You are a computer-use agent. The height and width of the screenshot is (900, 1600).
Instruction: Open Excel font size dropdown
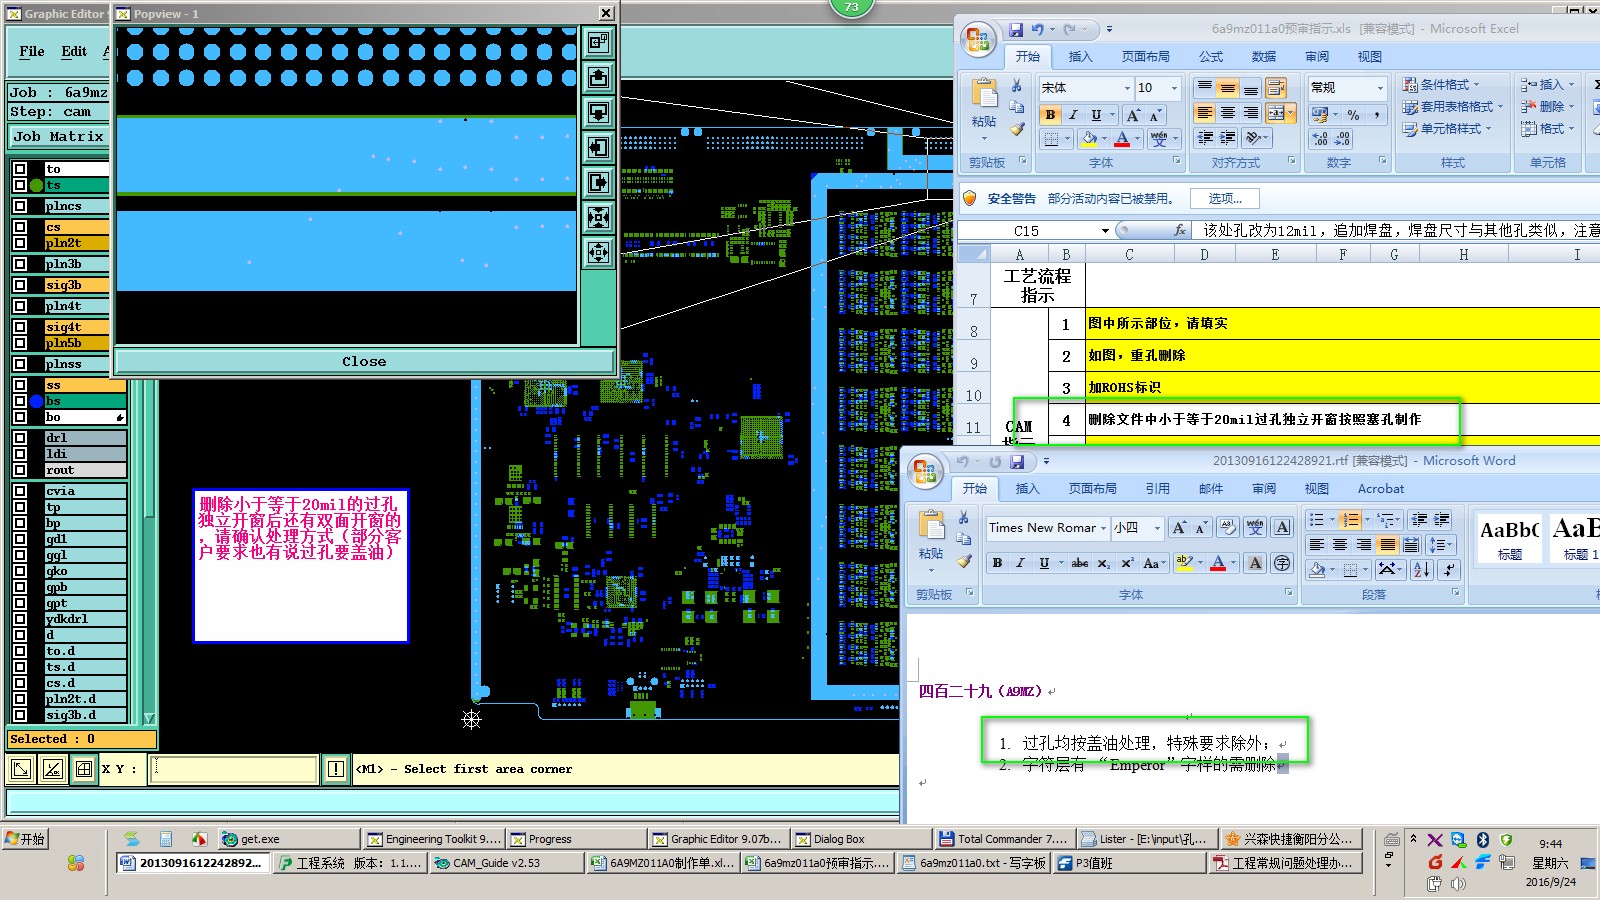pyautogui.click(x=1174, y=88)
